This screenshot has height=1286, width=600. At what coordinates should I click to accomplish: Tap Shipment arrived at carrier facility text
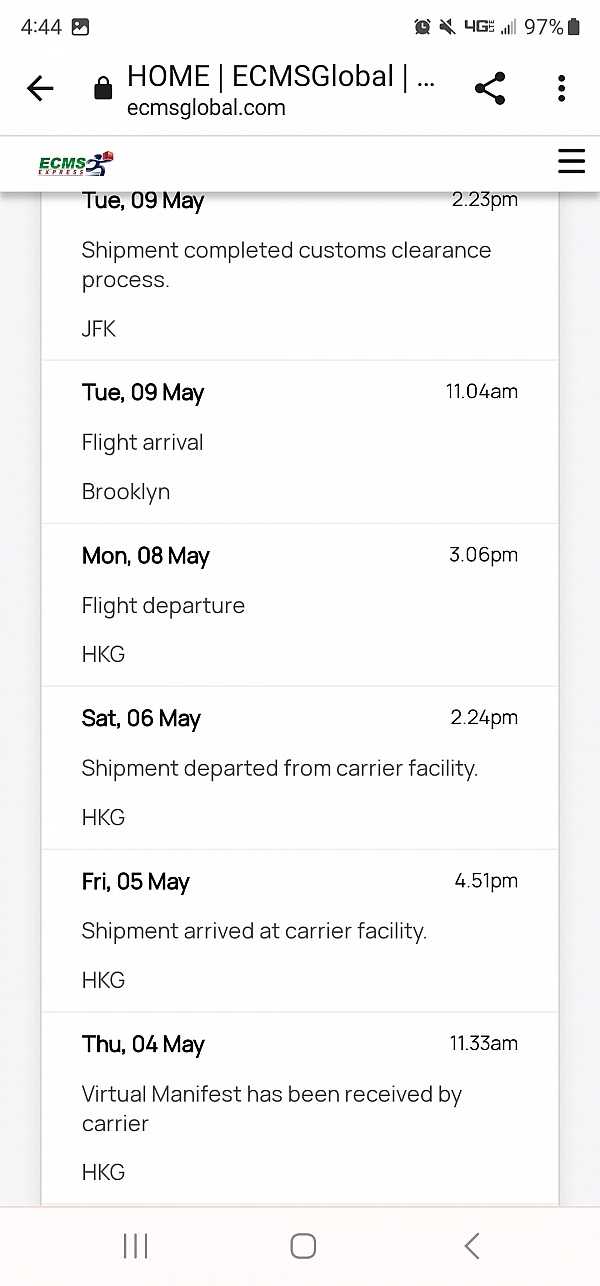pos(254,932)
